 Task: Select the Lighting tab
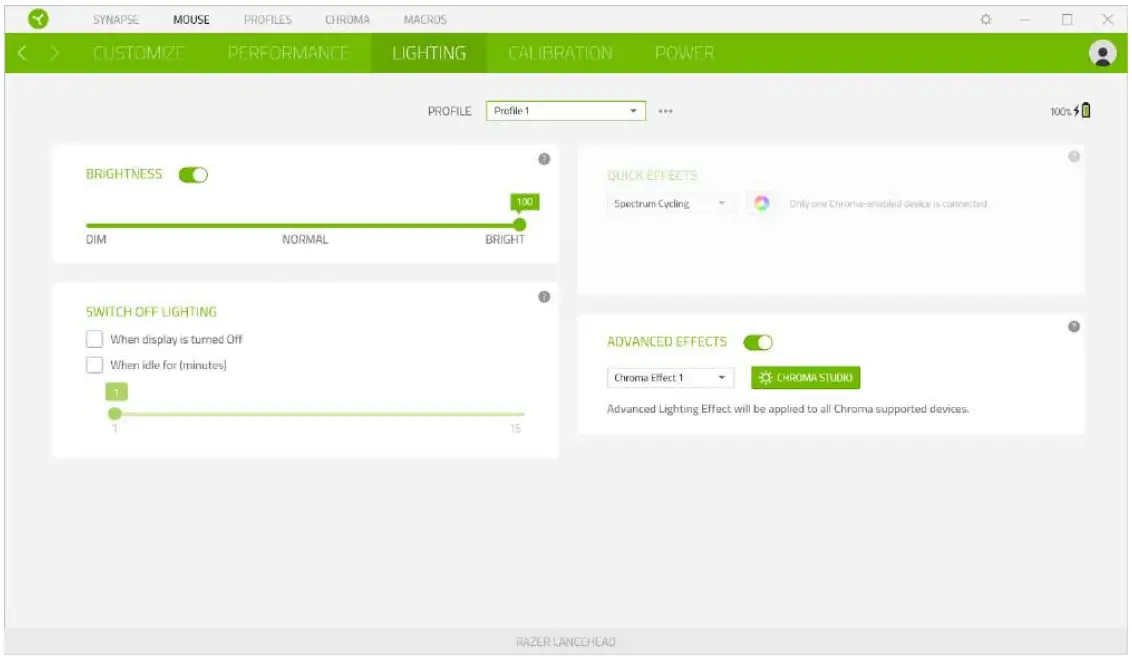[429, 53]
